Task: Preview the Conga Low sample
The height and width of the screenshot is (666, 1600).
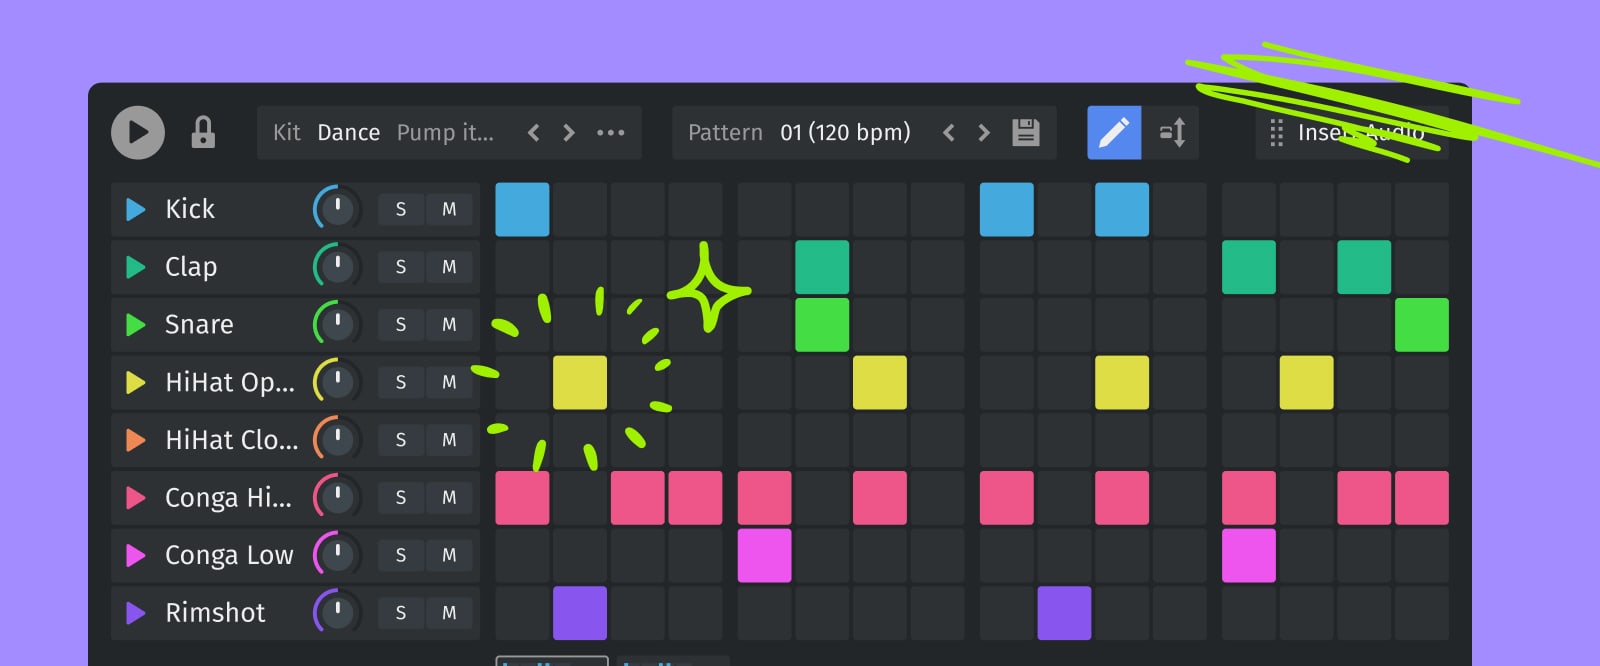Action: (x=136, y=555)
